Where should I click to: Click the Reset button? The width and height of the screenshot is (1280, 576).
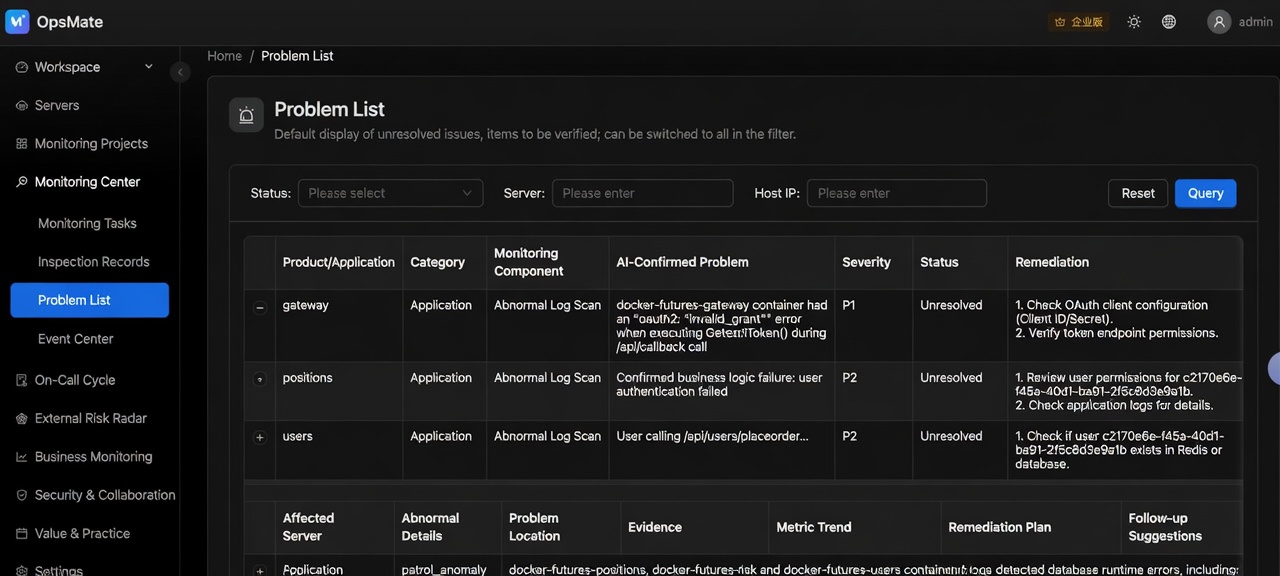click(1138, 193)
